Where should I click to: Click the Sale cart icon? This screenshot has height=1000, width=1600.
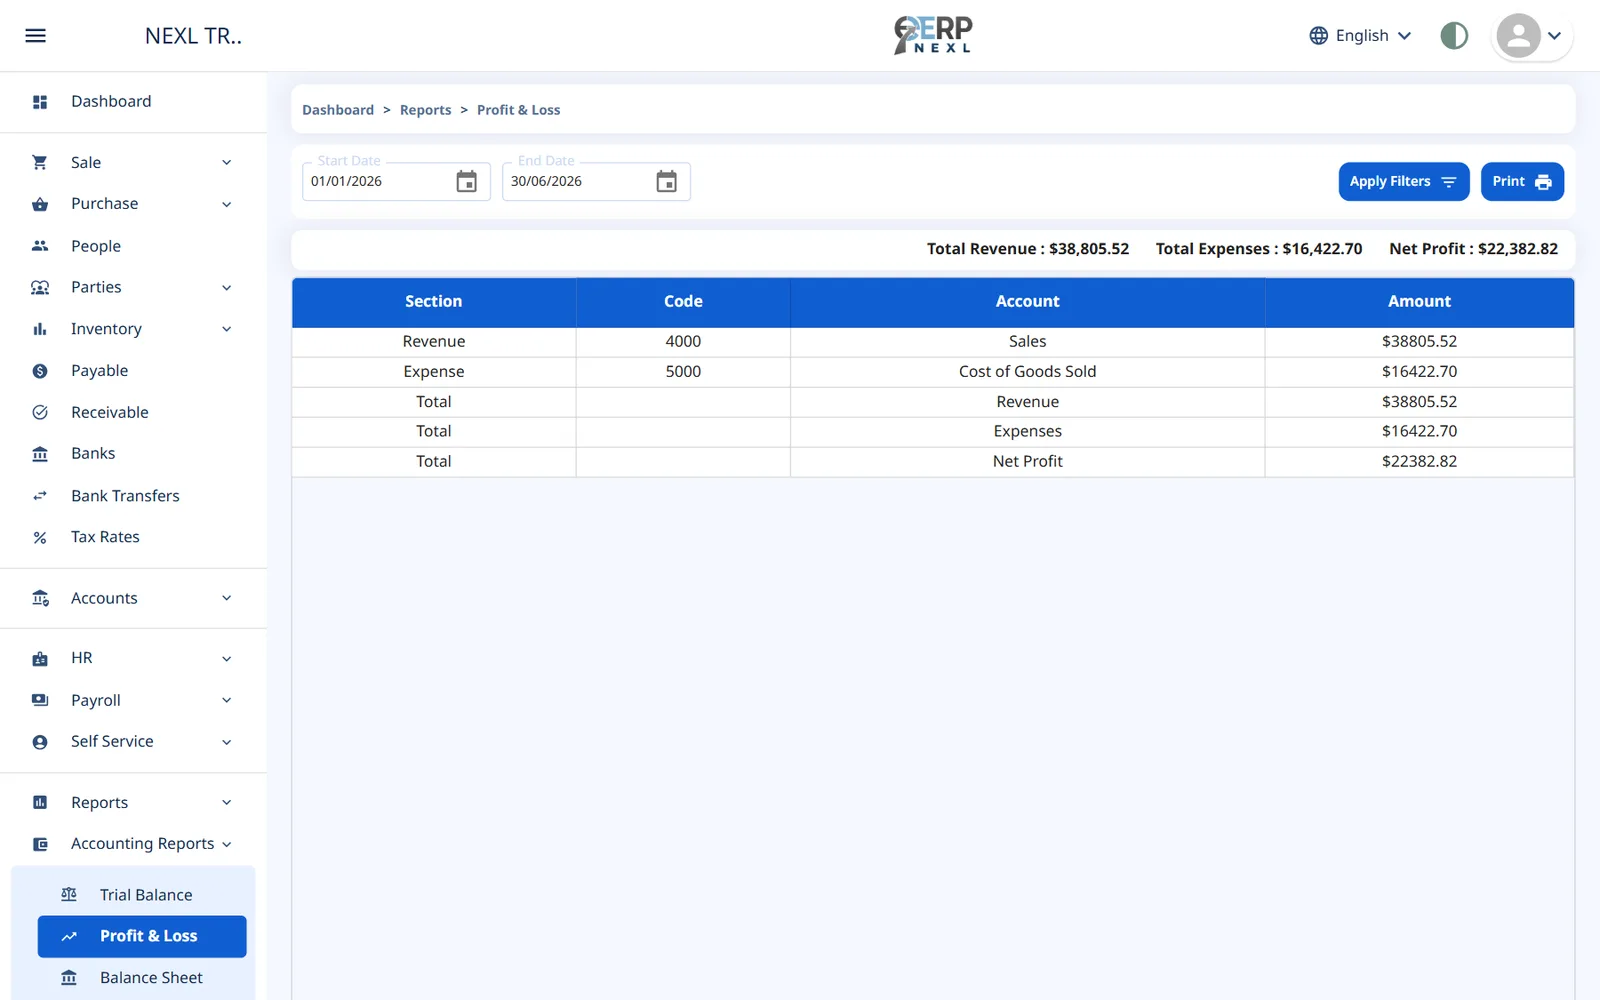(x=40, y=162)
